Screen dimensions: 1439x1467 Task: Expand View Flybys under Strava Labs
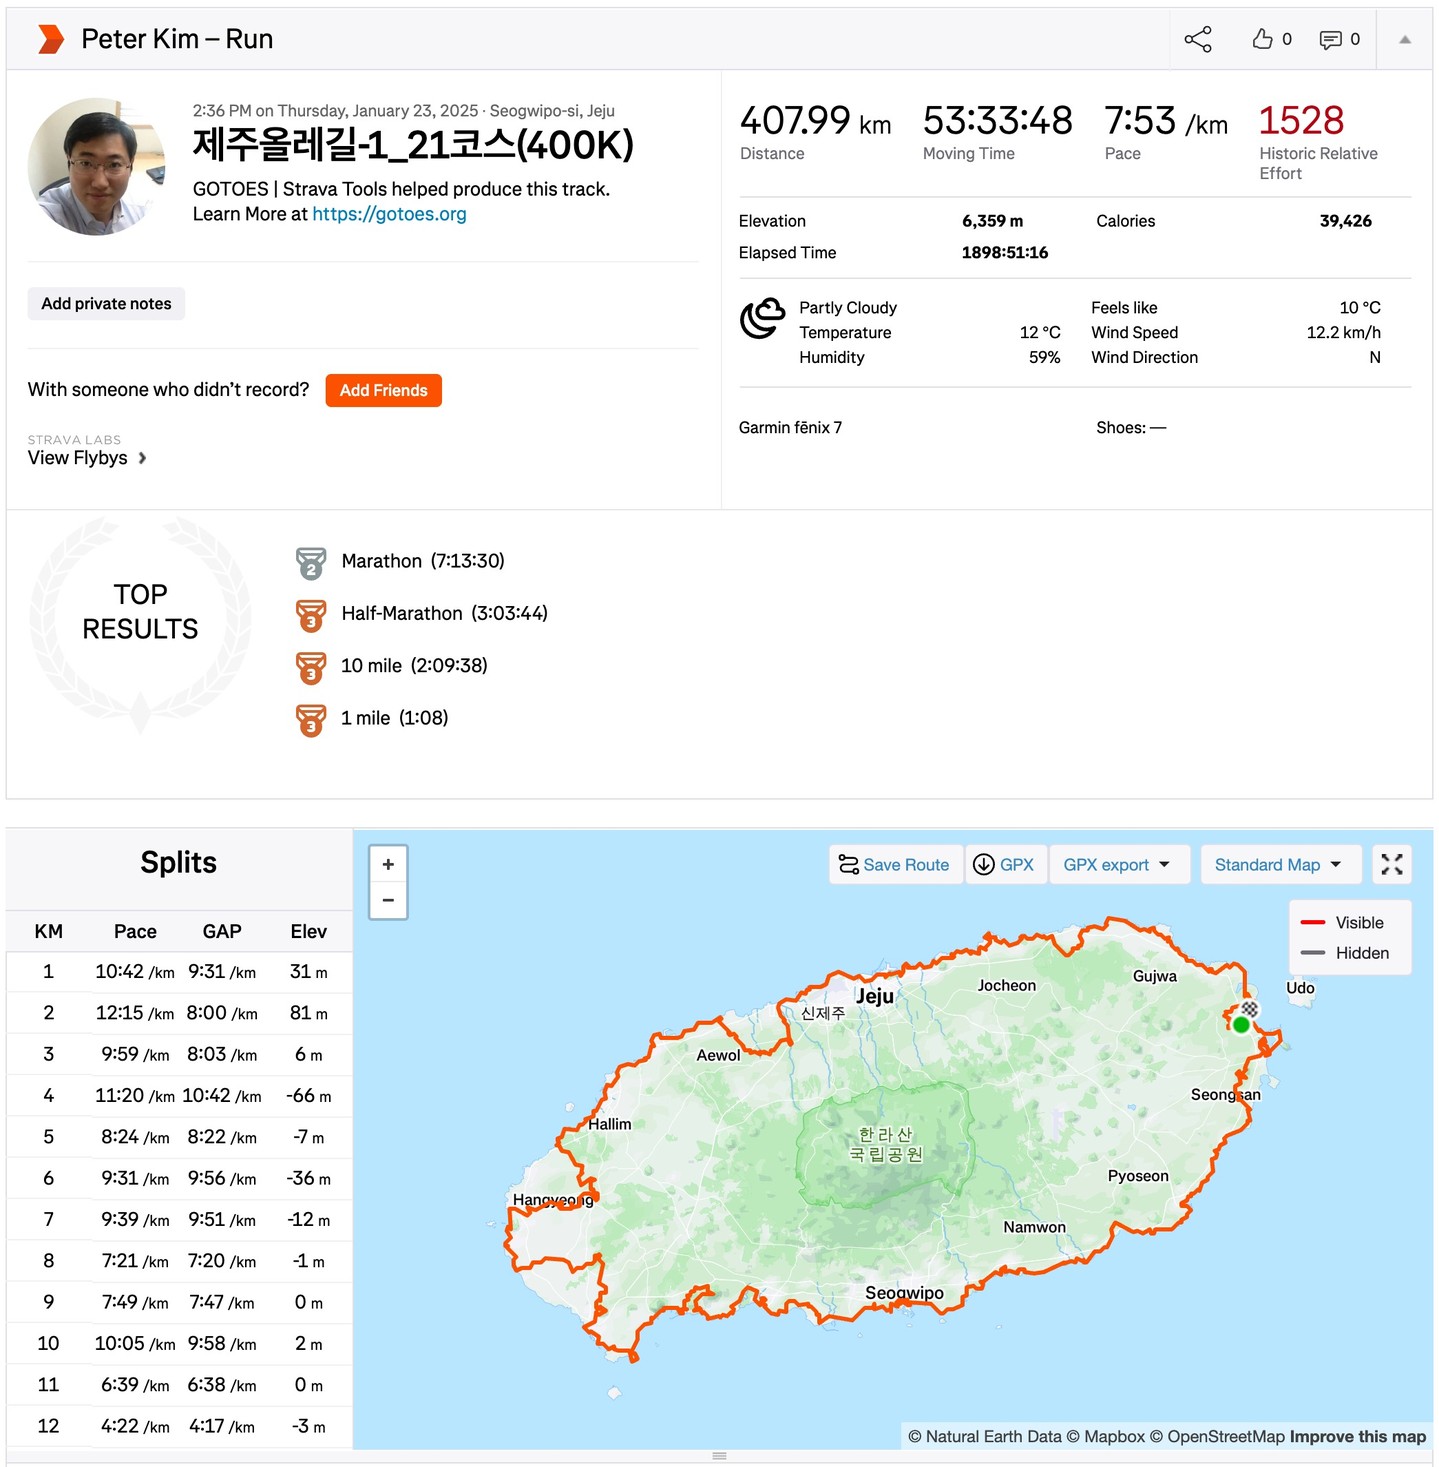(86, 458)
